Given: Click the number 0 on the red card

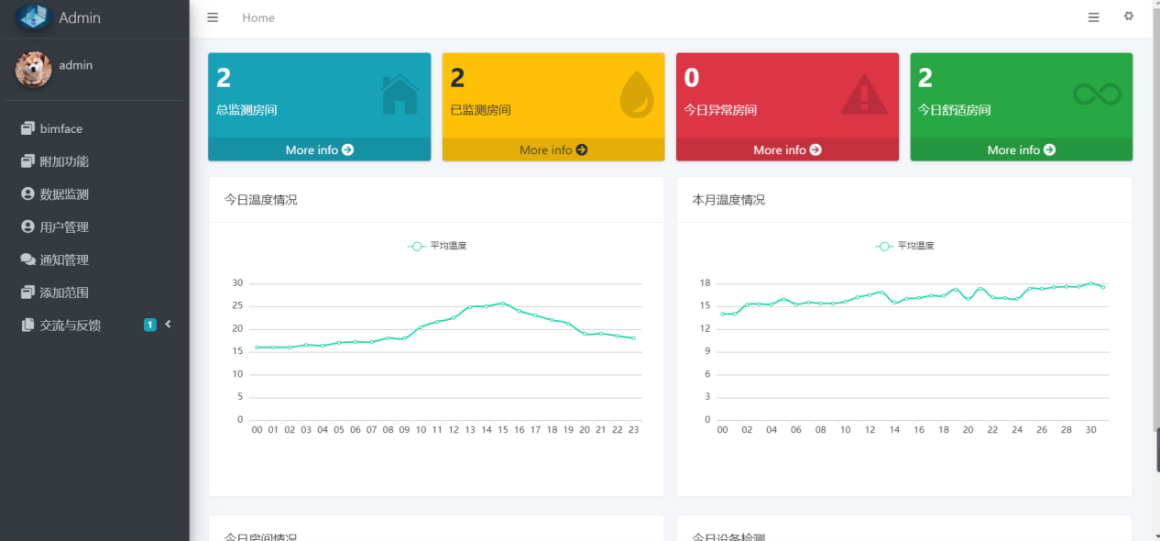Looking at the screenshot, I should click(692, 78).
